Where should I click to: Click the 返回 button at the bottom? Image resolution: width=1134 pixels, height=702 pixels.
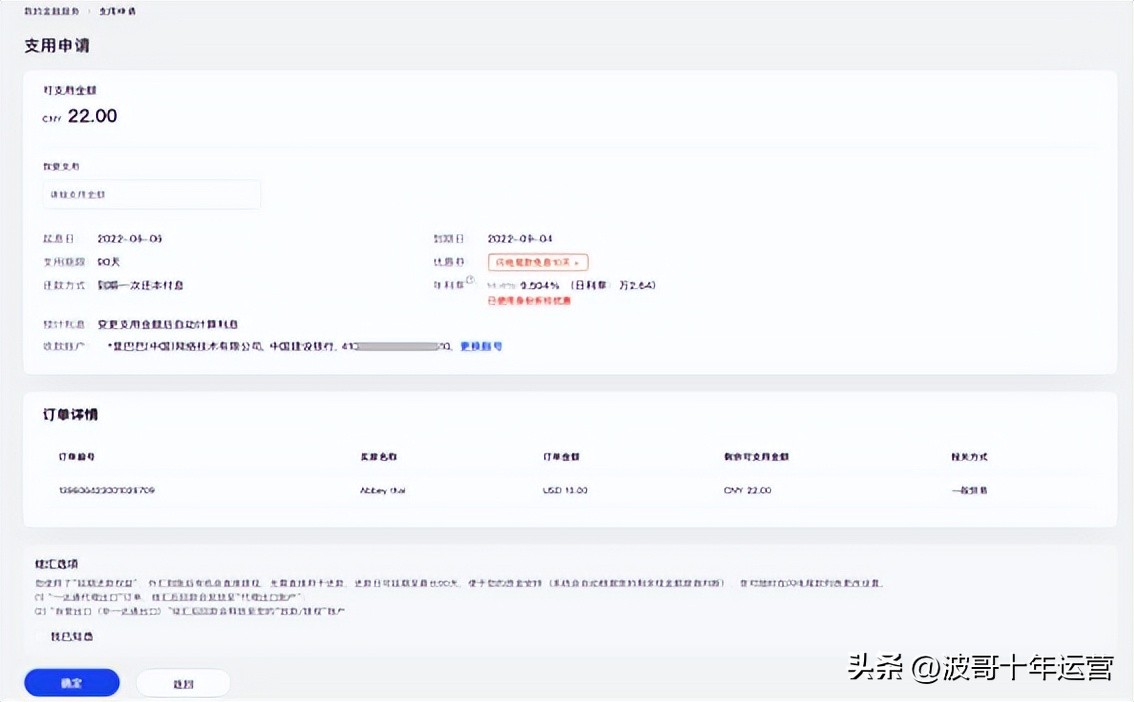click(x=183, y=682)
